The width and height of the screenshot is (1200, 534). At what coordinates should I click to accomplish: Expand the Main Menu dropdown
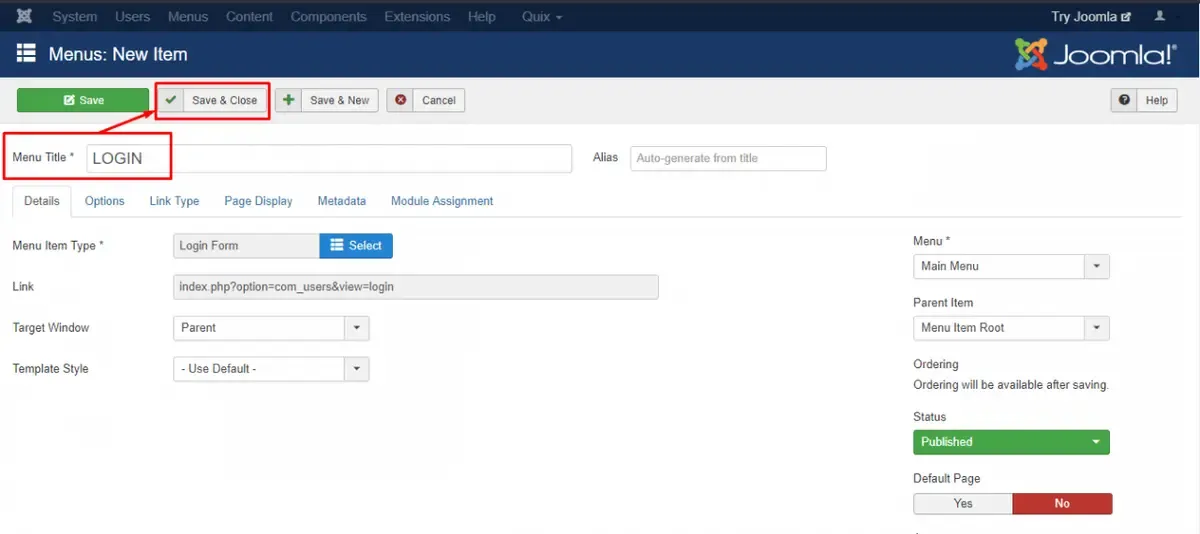click(1011, 266)
